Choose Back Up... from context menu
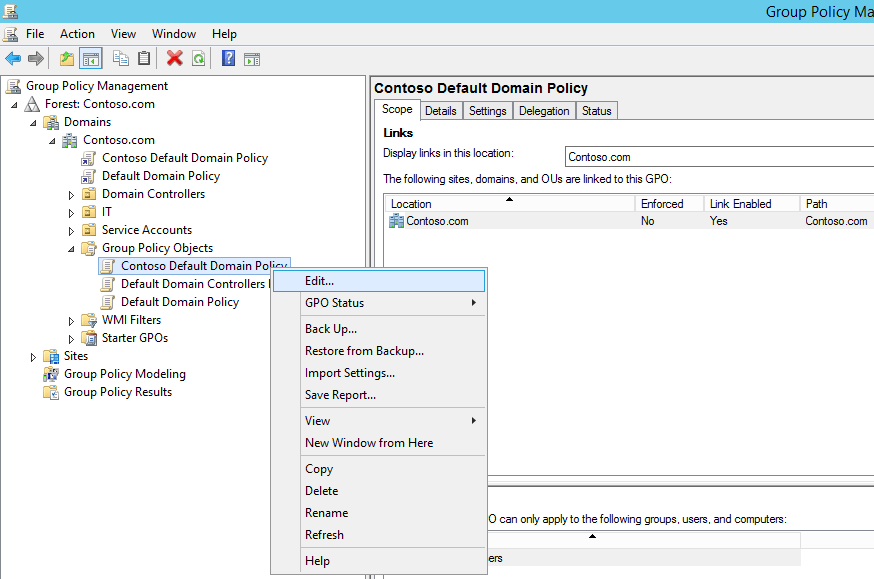 tap(379, 329)
